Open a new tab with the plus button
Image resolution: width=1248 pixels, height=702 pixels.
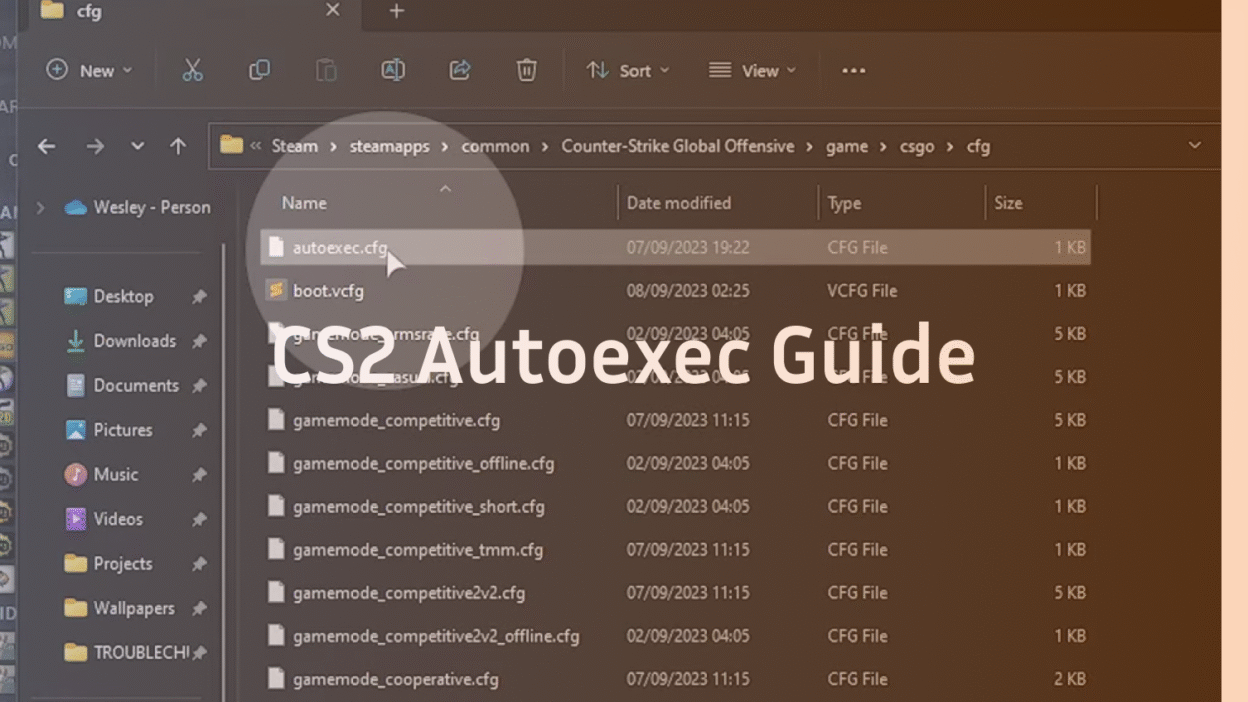396,12
